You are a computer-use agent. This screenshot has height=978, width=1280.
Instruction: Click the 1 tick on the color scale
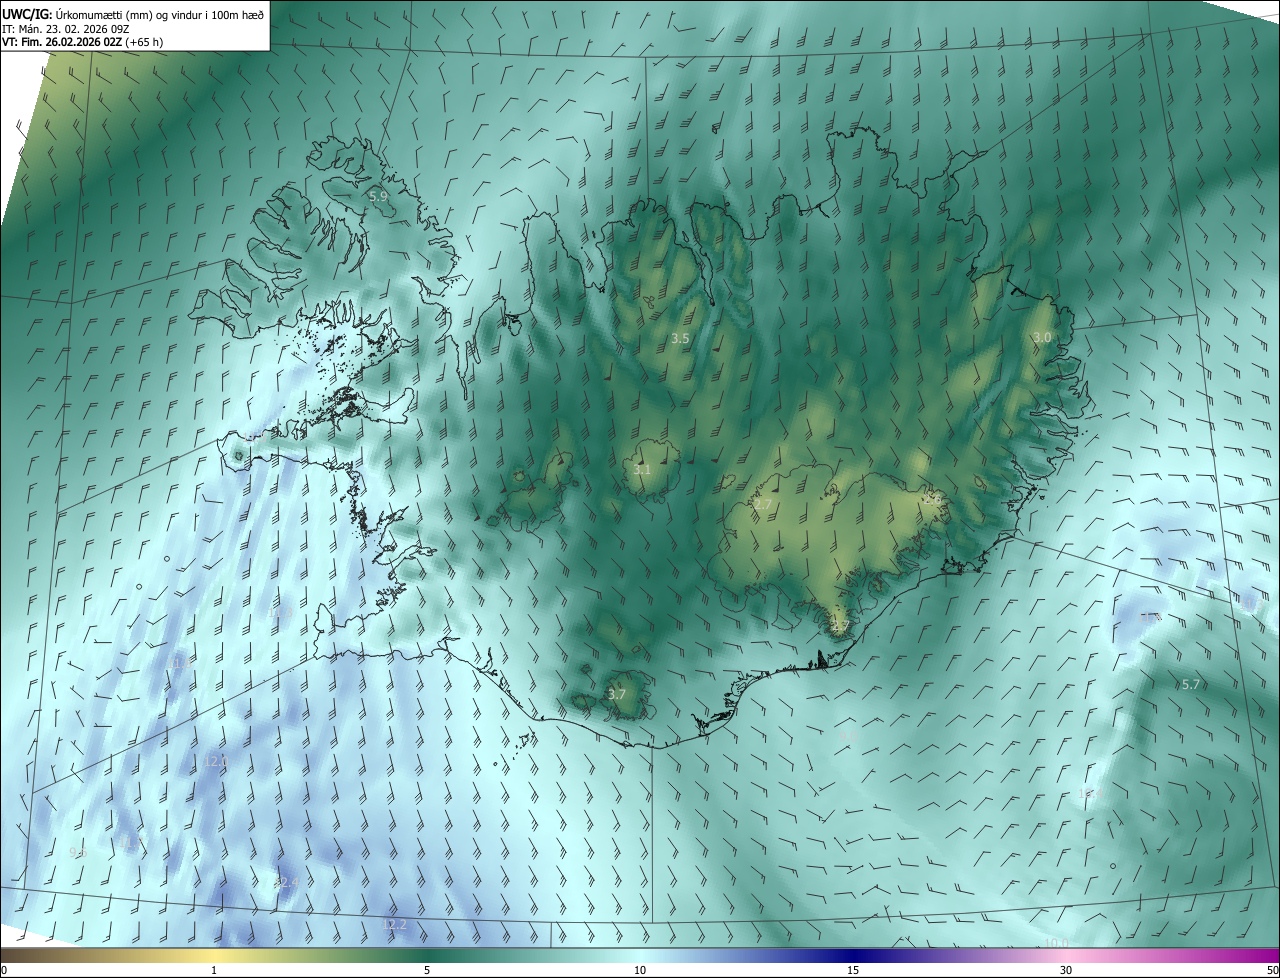(214, 971)
